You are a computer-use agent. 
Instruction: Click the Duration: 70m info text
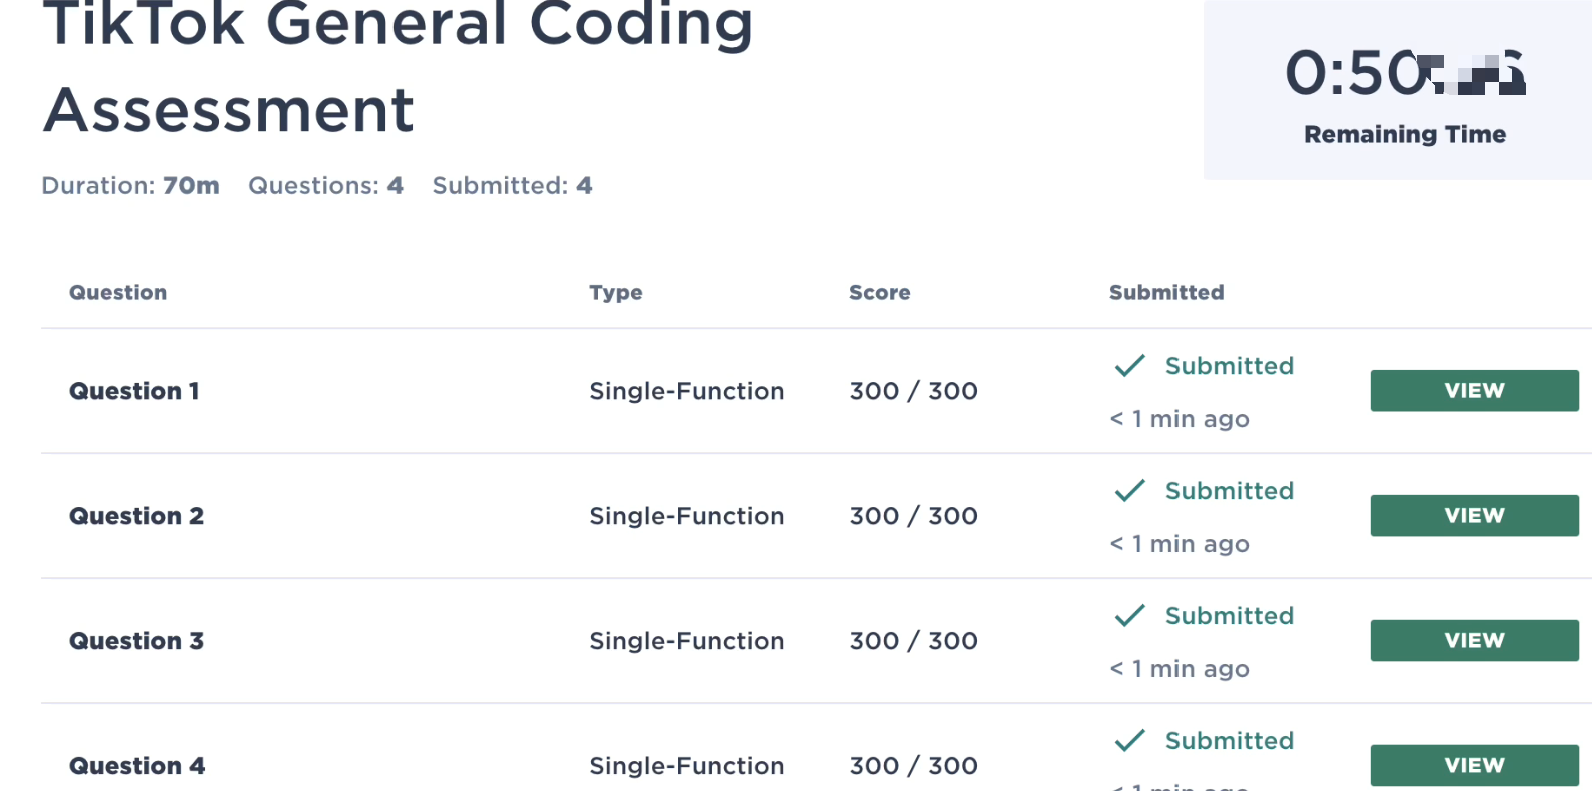coord(130,186)
